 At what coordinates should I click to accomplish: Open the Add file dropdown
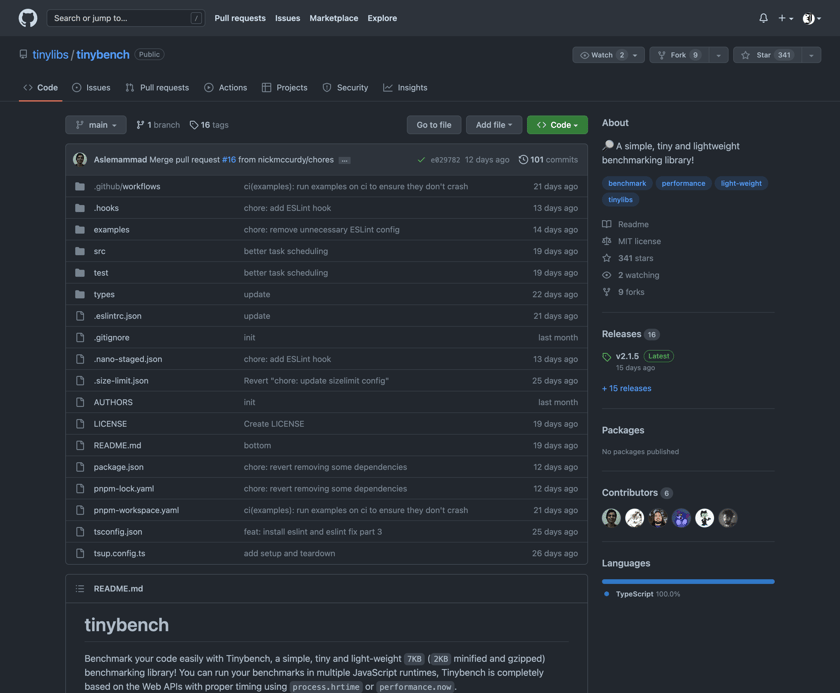coord(494,125)
